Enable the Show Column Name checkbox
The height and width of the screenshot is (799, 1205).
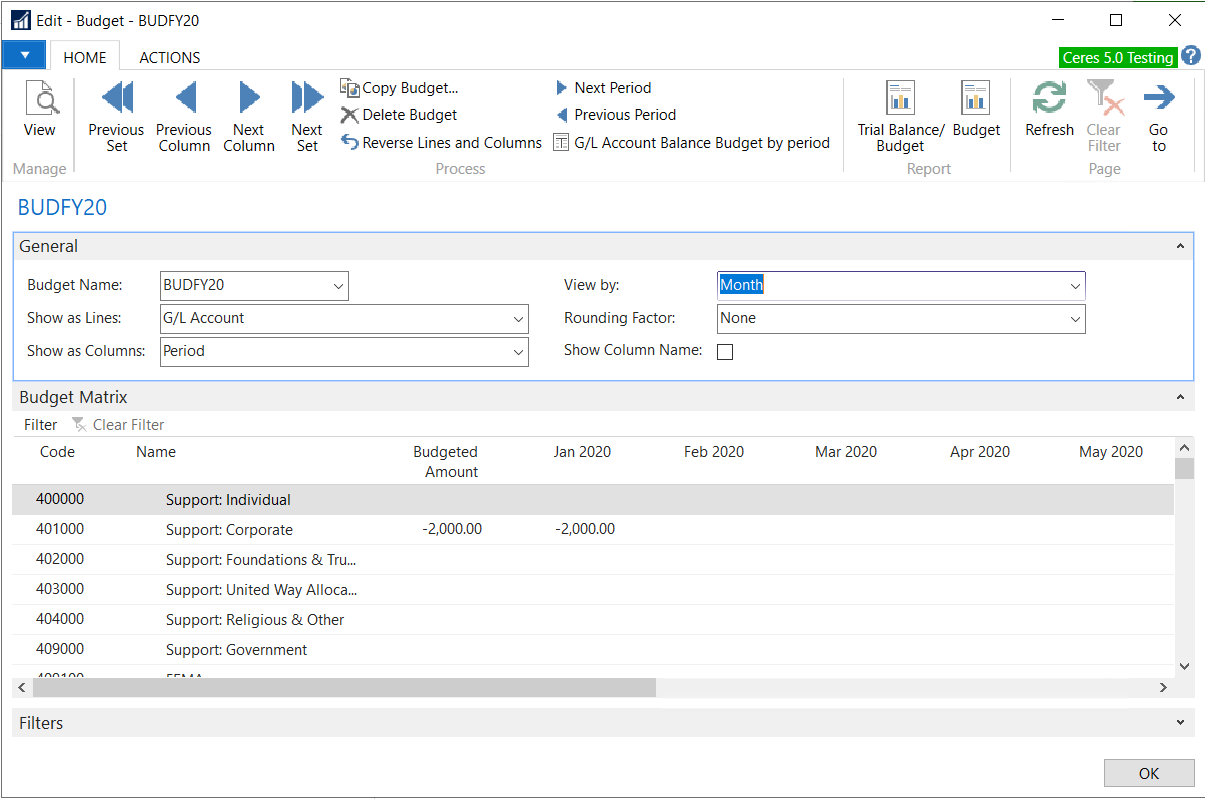click(x=725, y=352)
